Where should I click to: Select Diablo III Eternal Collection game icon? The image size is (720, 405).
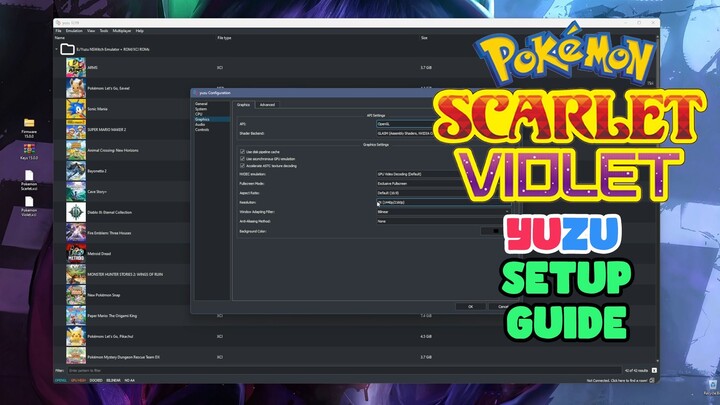point(76,212)
